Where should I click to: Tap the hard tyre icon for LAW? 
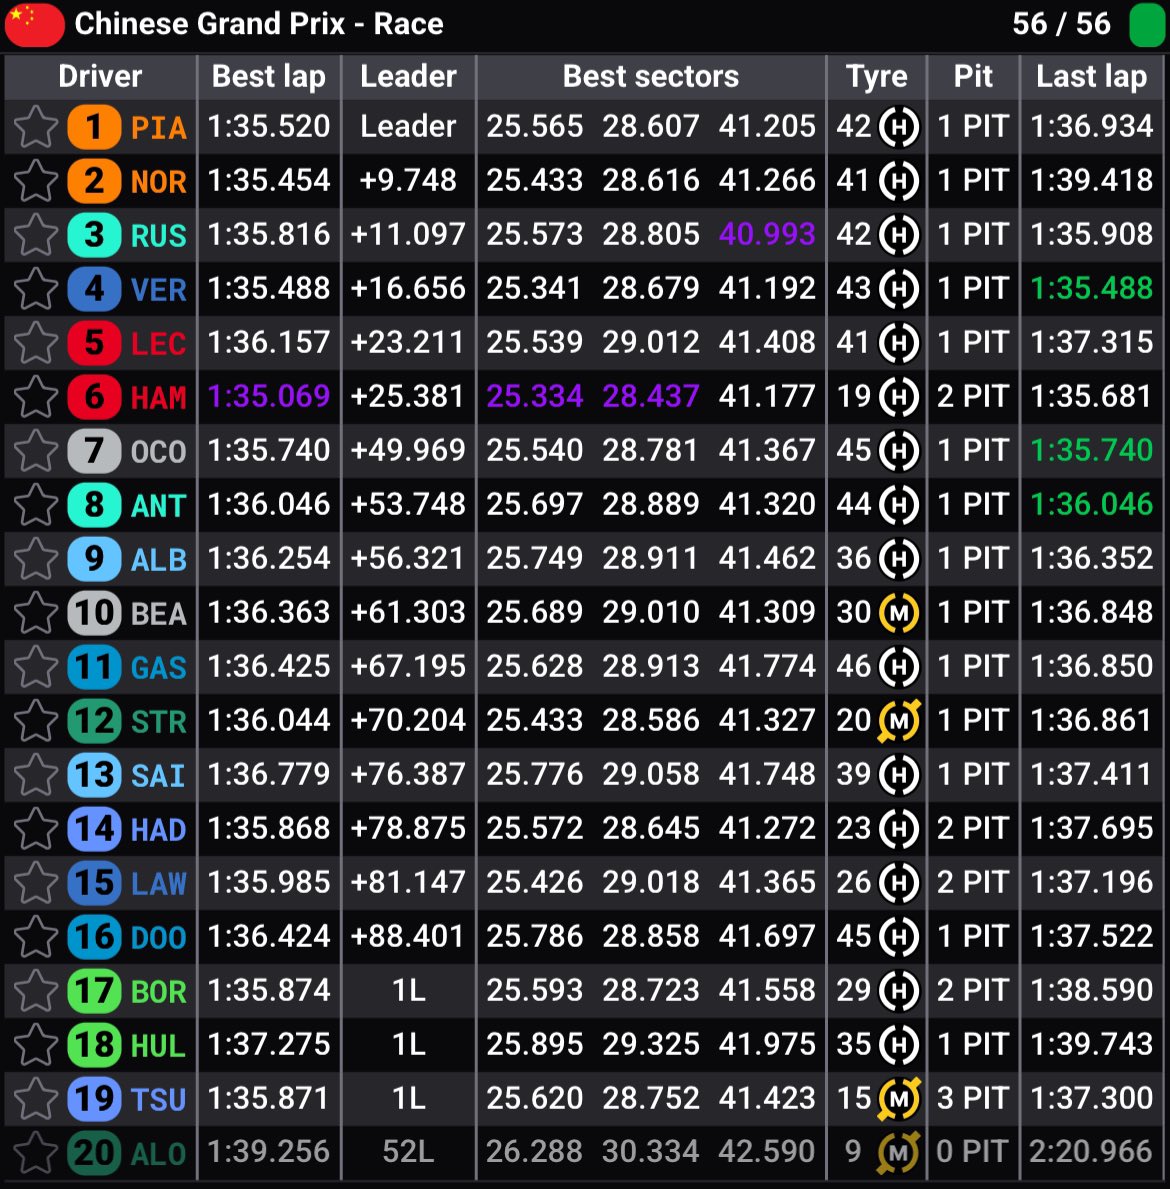(899, 883)
